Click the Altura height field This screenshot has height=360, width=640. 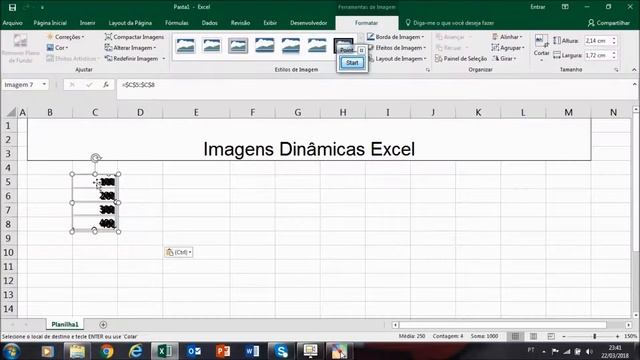pos(598,41)
